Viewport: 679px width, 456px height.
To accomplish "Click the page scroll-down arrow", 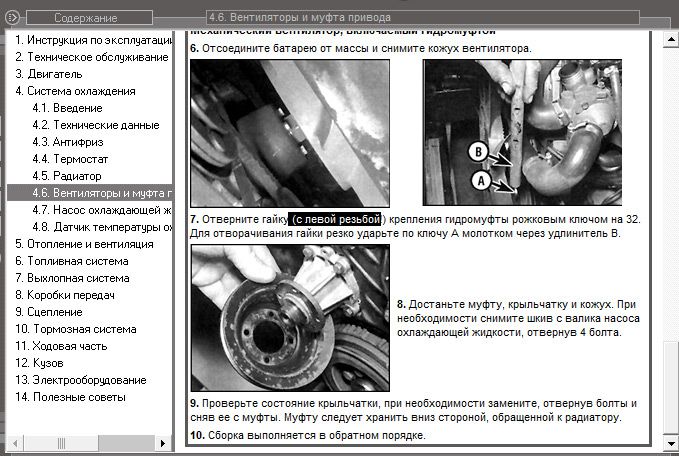I will tap(670, 443).
